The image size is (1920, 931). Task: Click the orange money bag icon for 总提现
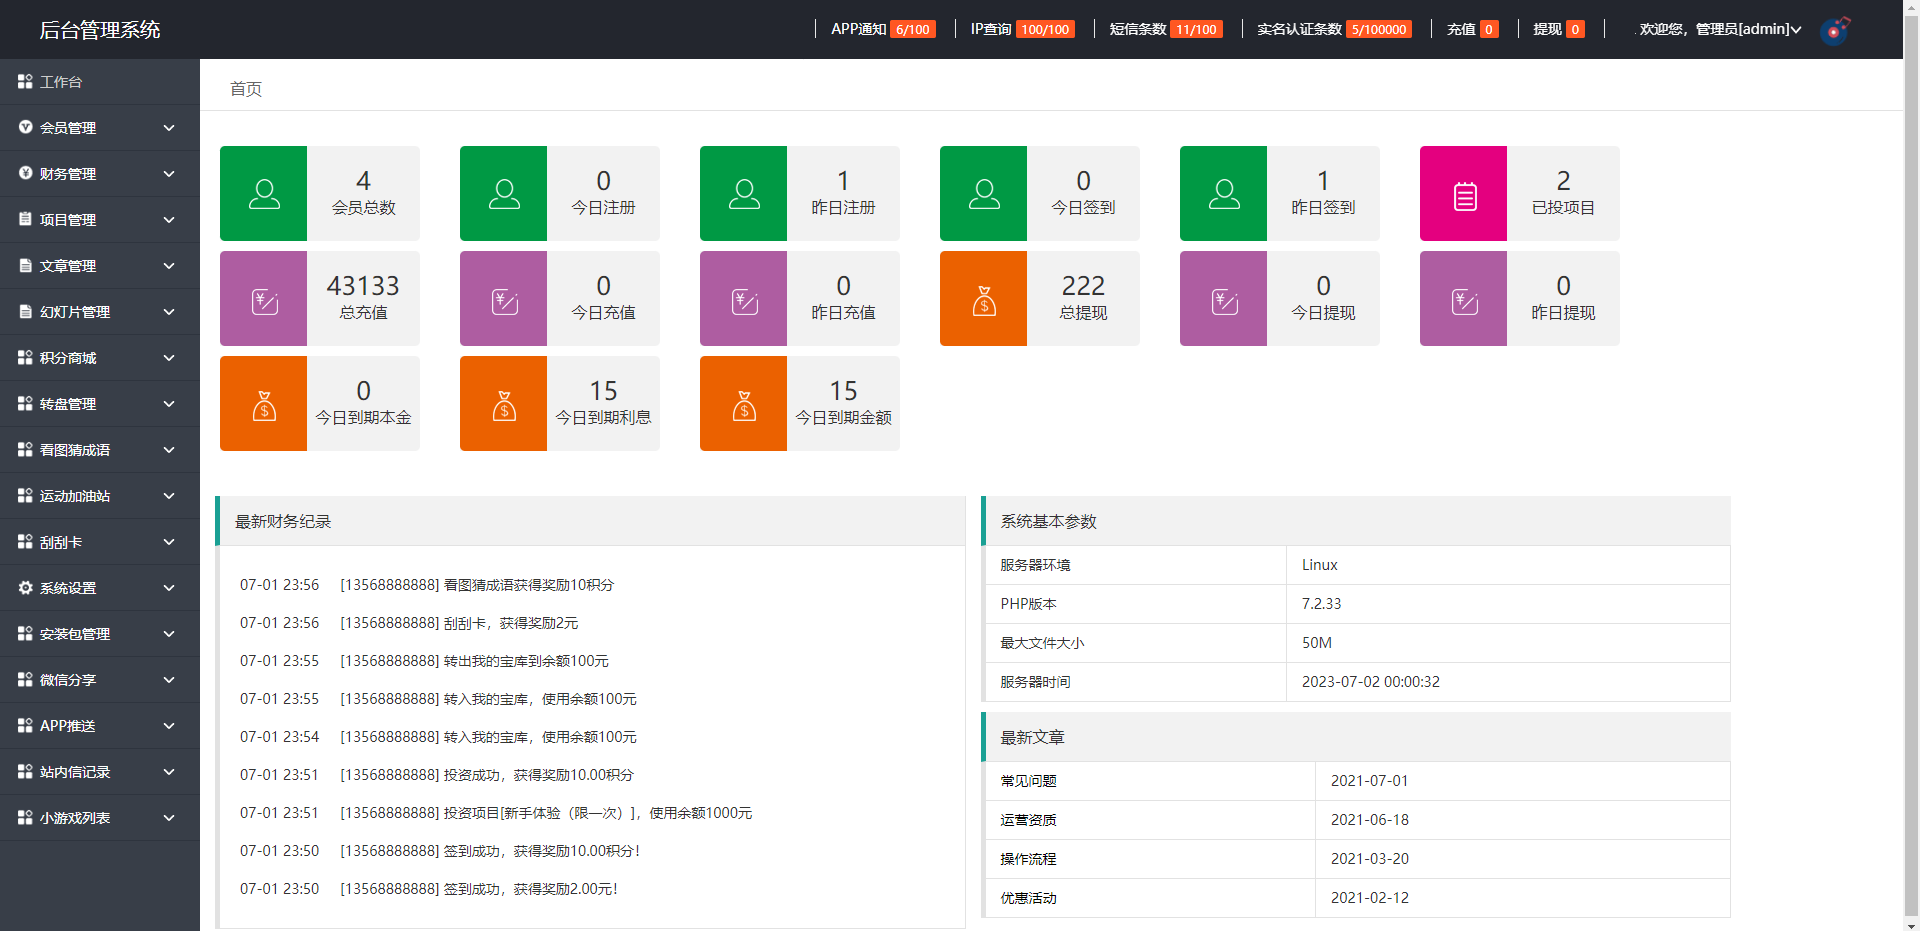tap(984, 299)
